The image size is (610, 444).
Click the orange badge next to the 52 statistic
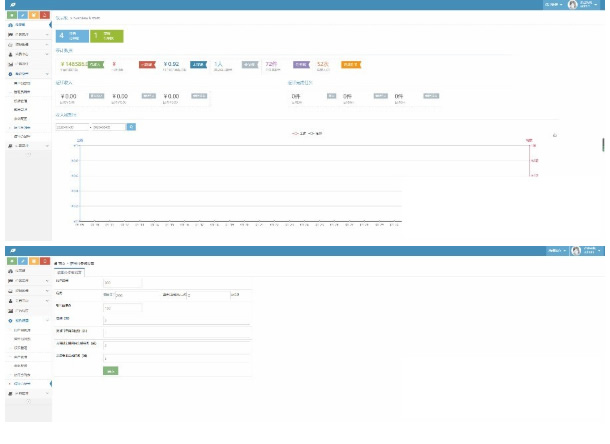351,65
